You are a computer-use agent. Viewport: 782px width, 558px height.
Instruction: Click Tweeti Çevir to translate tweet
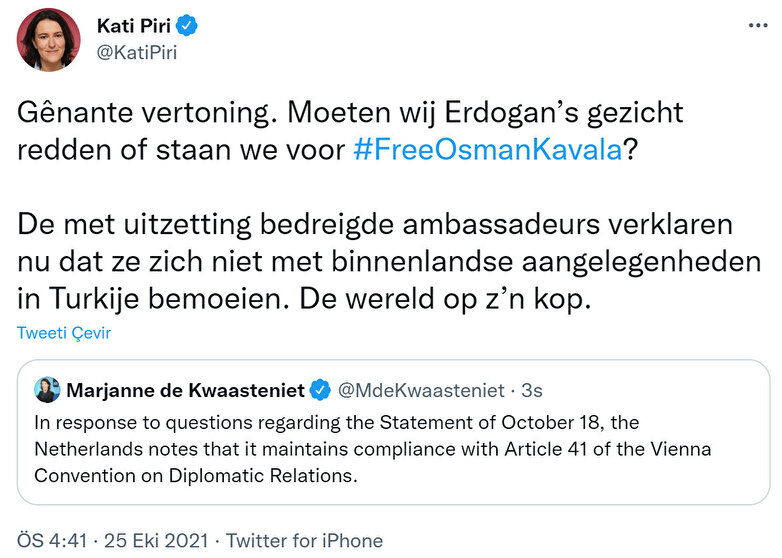click(x=64, y=333)
